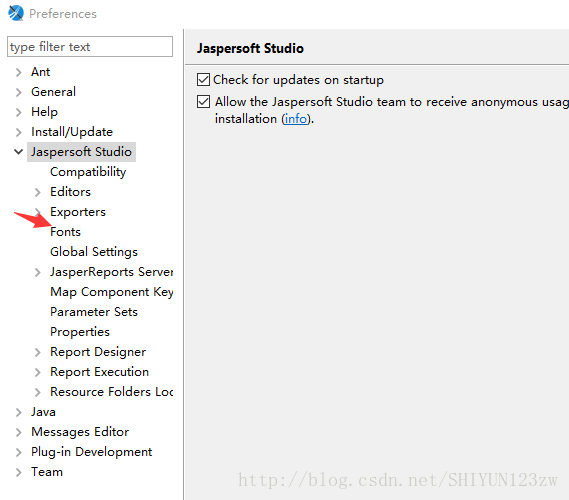569x500 pixels.
Task: Select Report Execution tree item
Action: pos(99,372)
